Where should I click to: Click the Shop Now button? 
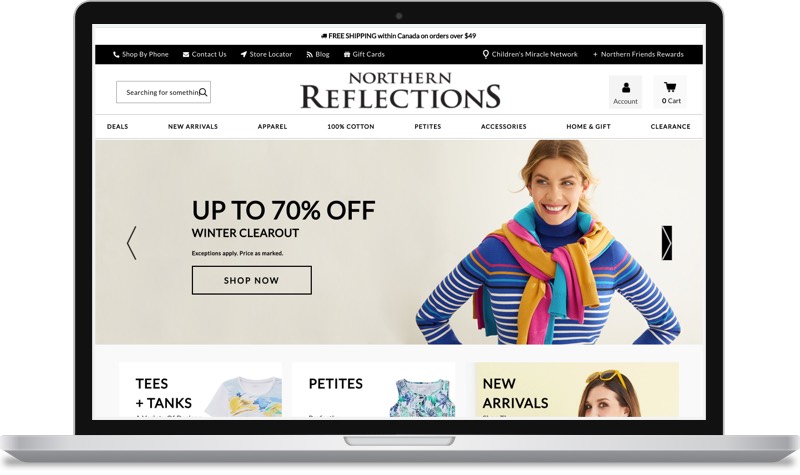[x=252, y=280]
